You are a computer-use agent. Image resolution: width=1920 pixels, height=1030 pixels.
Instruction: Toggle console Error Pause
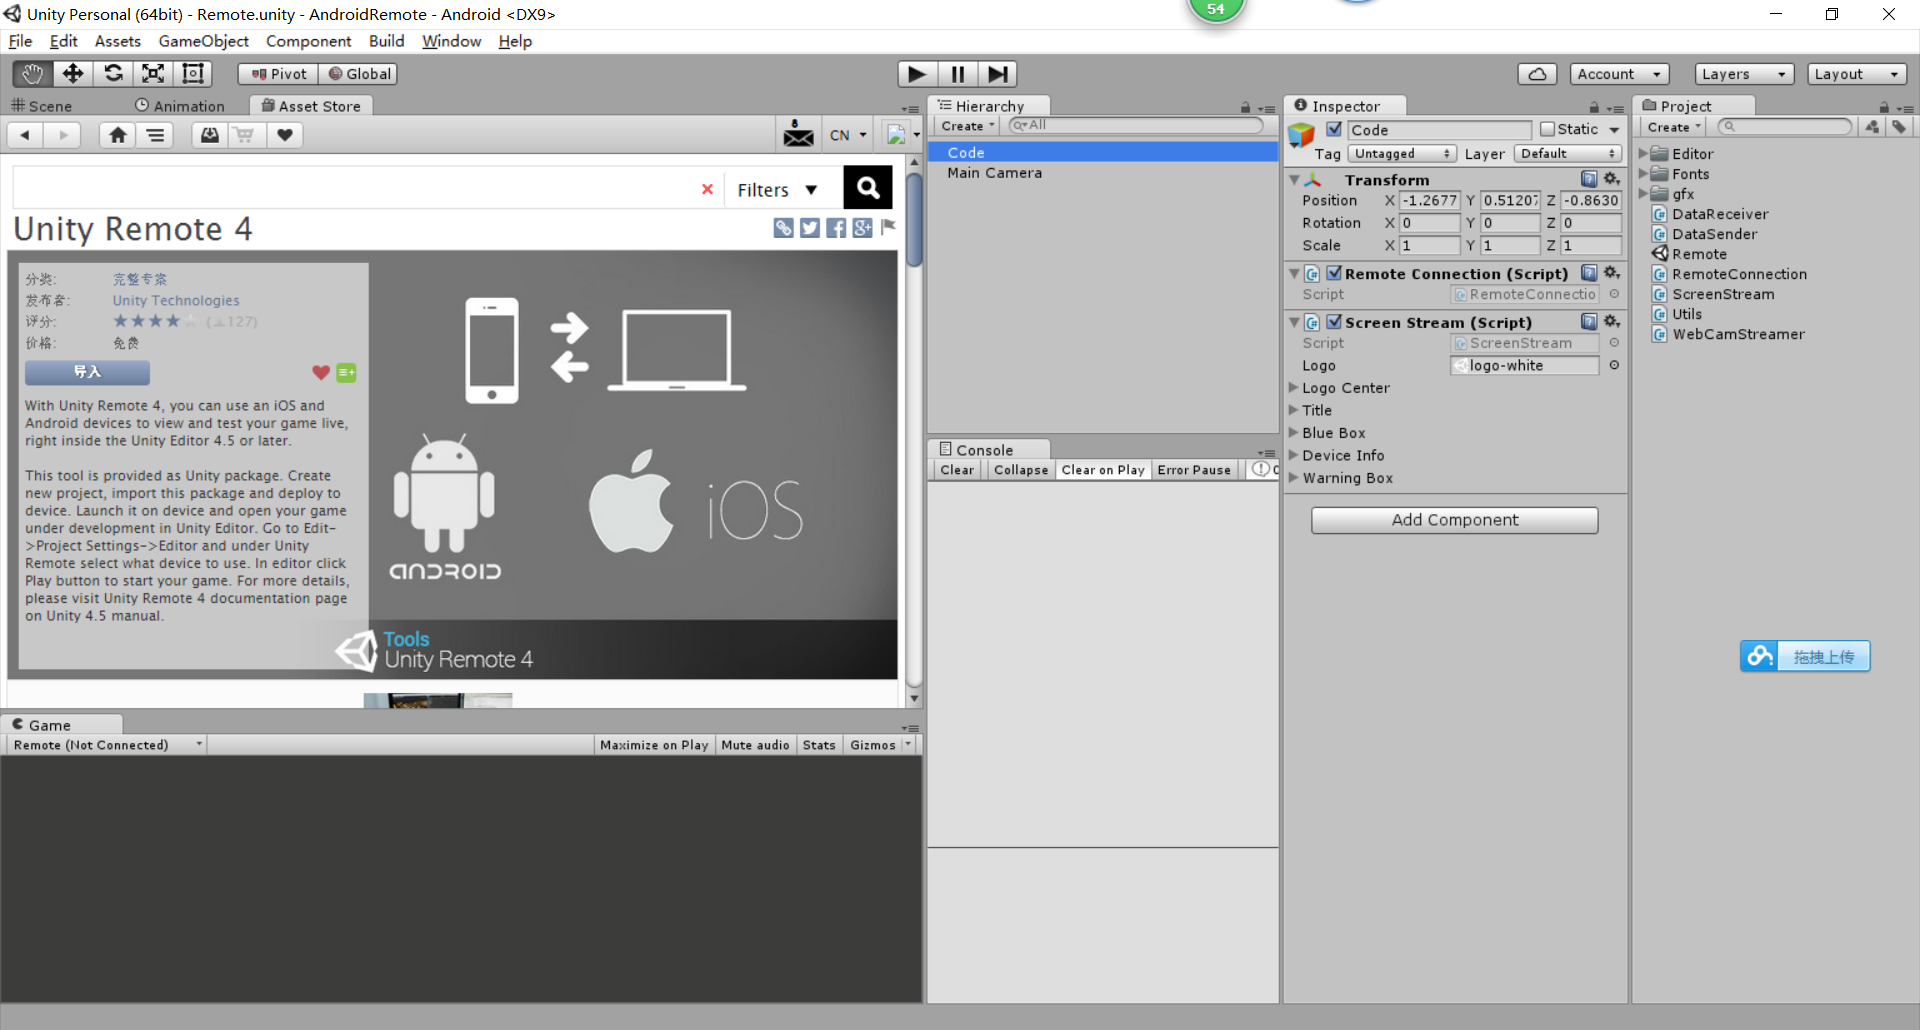tap(1194, 470)
